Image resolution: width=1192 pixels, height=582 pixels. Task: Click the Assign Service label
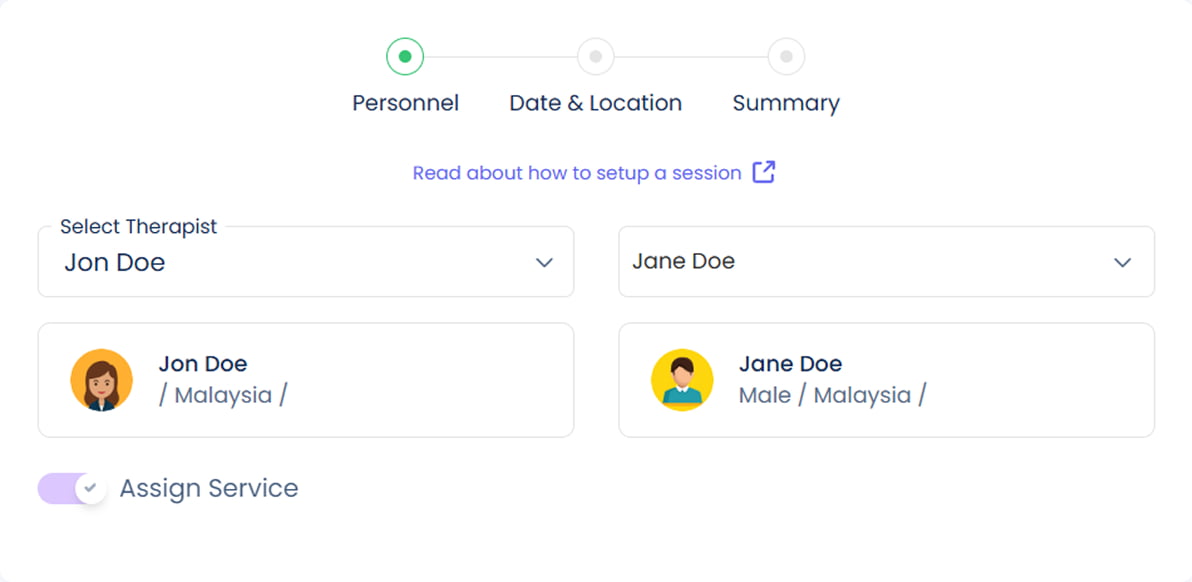pos(209,489)
